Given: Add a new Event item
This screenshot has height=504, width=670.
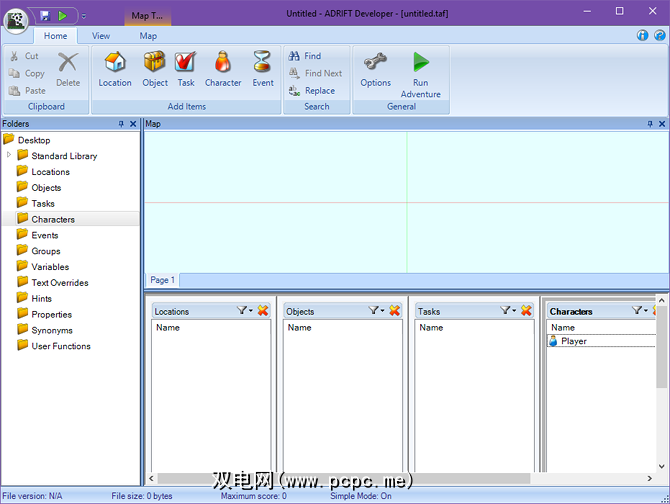Looking at the screenshot, I should pyautogui.click(x=262, y=69).
